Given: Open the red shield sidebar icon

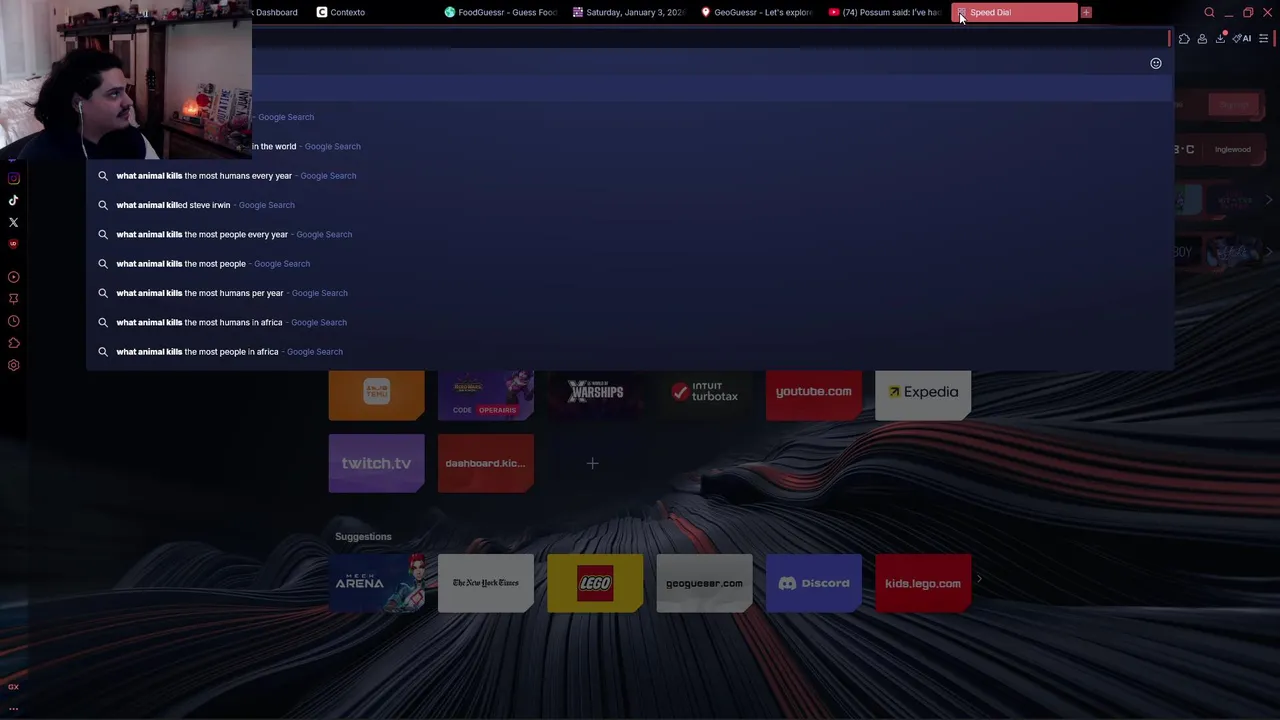Looking at the screenshot, I should coord(13,244).
